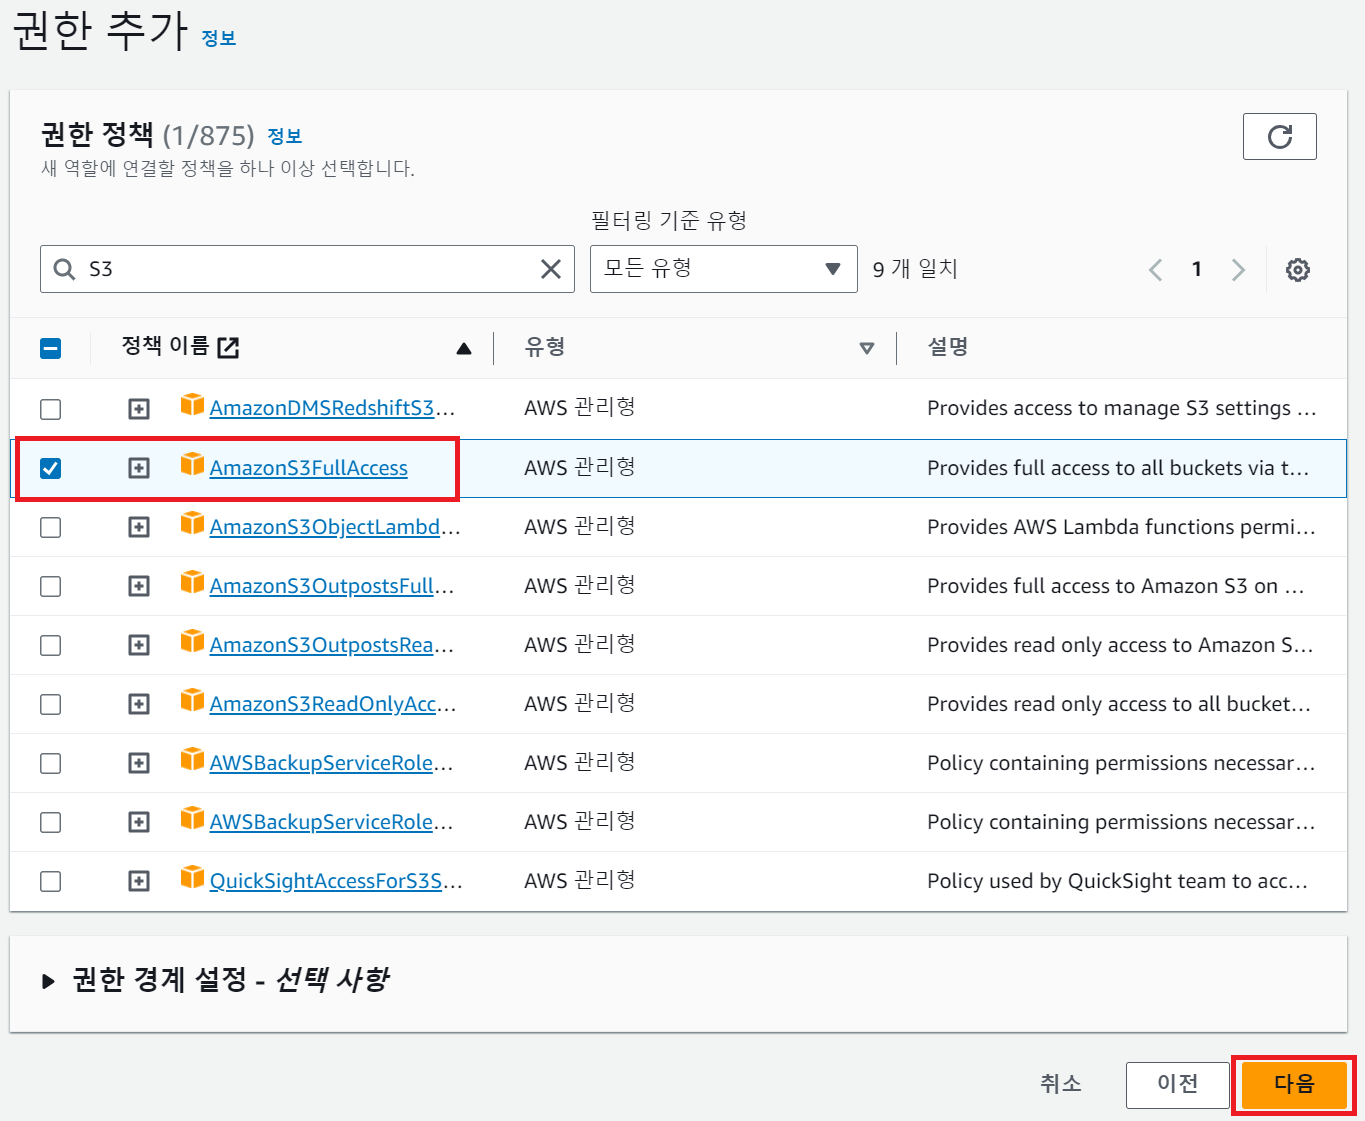Viewport: 1365px width, 1121px height.
Task: Sort by policy name ascending arrow
Action: 464,348
